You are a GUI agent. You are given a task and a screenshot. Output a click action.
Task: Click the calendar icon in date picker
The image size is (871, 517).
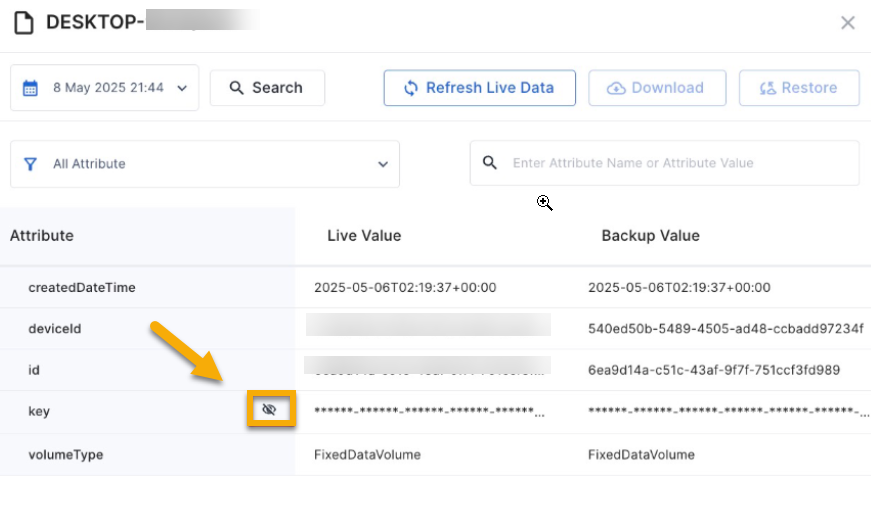31,88
